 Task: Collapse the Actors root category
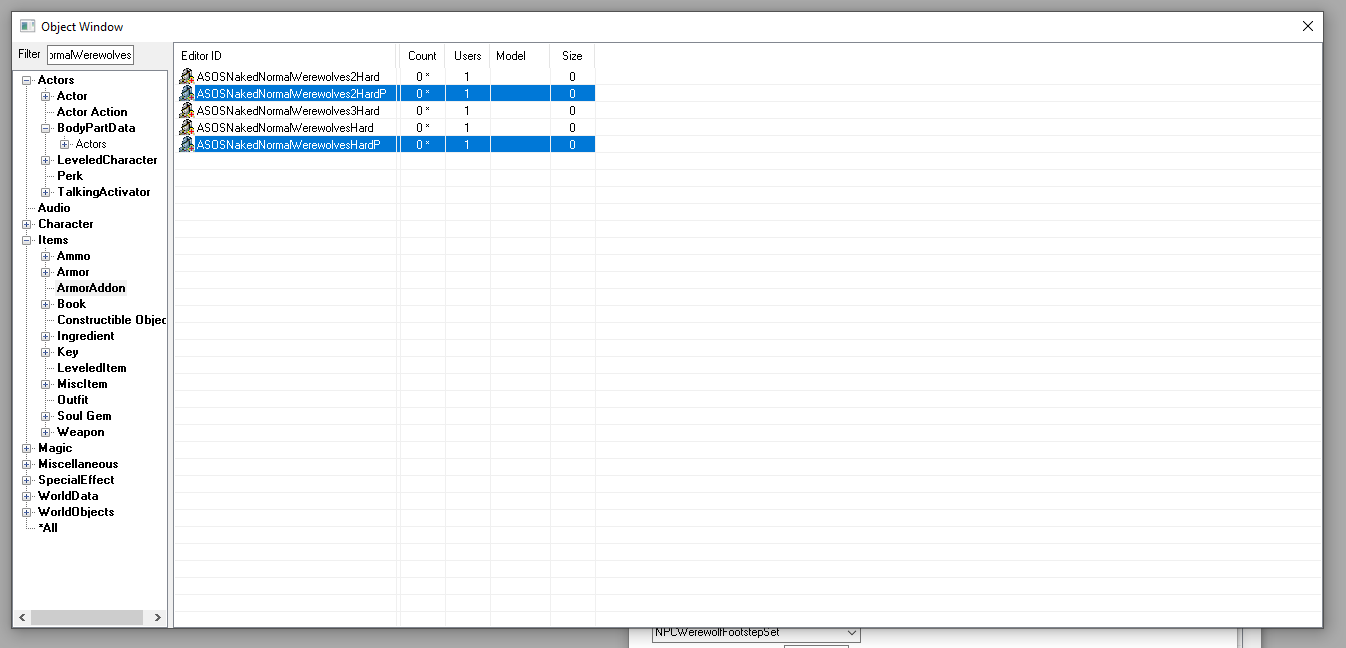click(27, 80)
